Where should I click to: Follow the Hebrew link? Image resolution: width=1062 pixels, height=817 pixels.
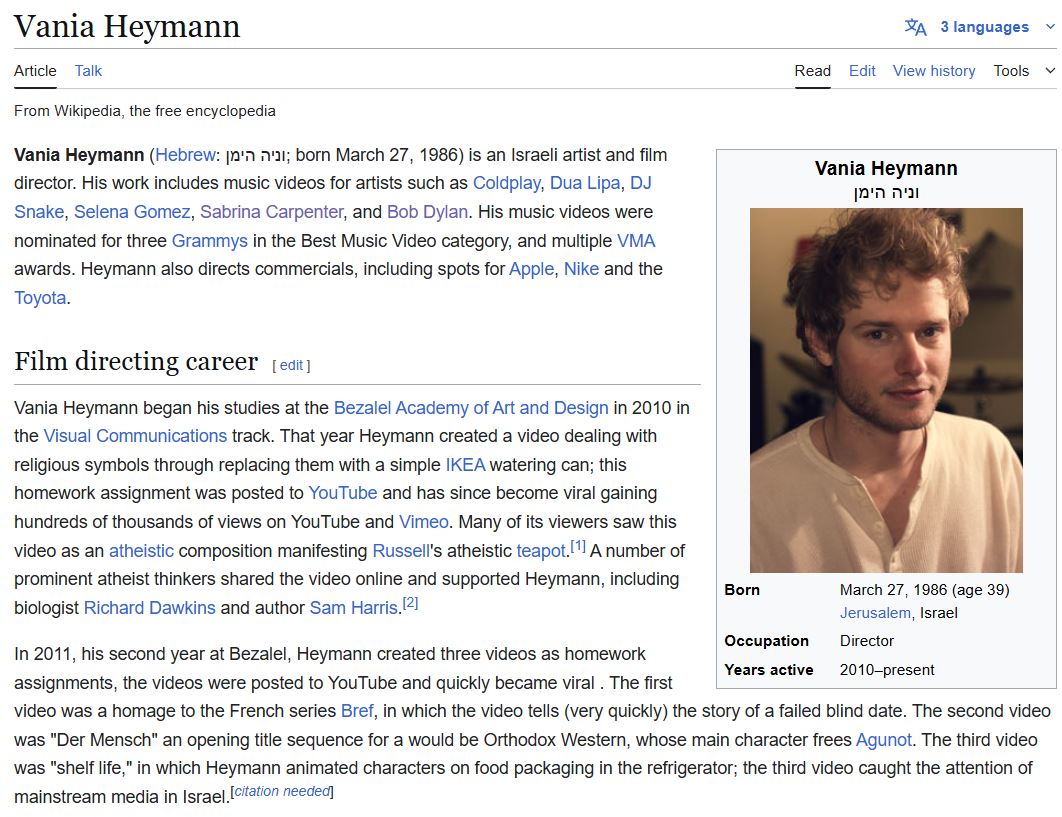pos(185,154)
